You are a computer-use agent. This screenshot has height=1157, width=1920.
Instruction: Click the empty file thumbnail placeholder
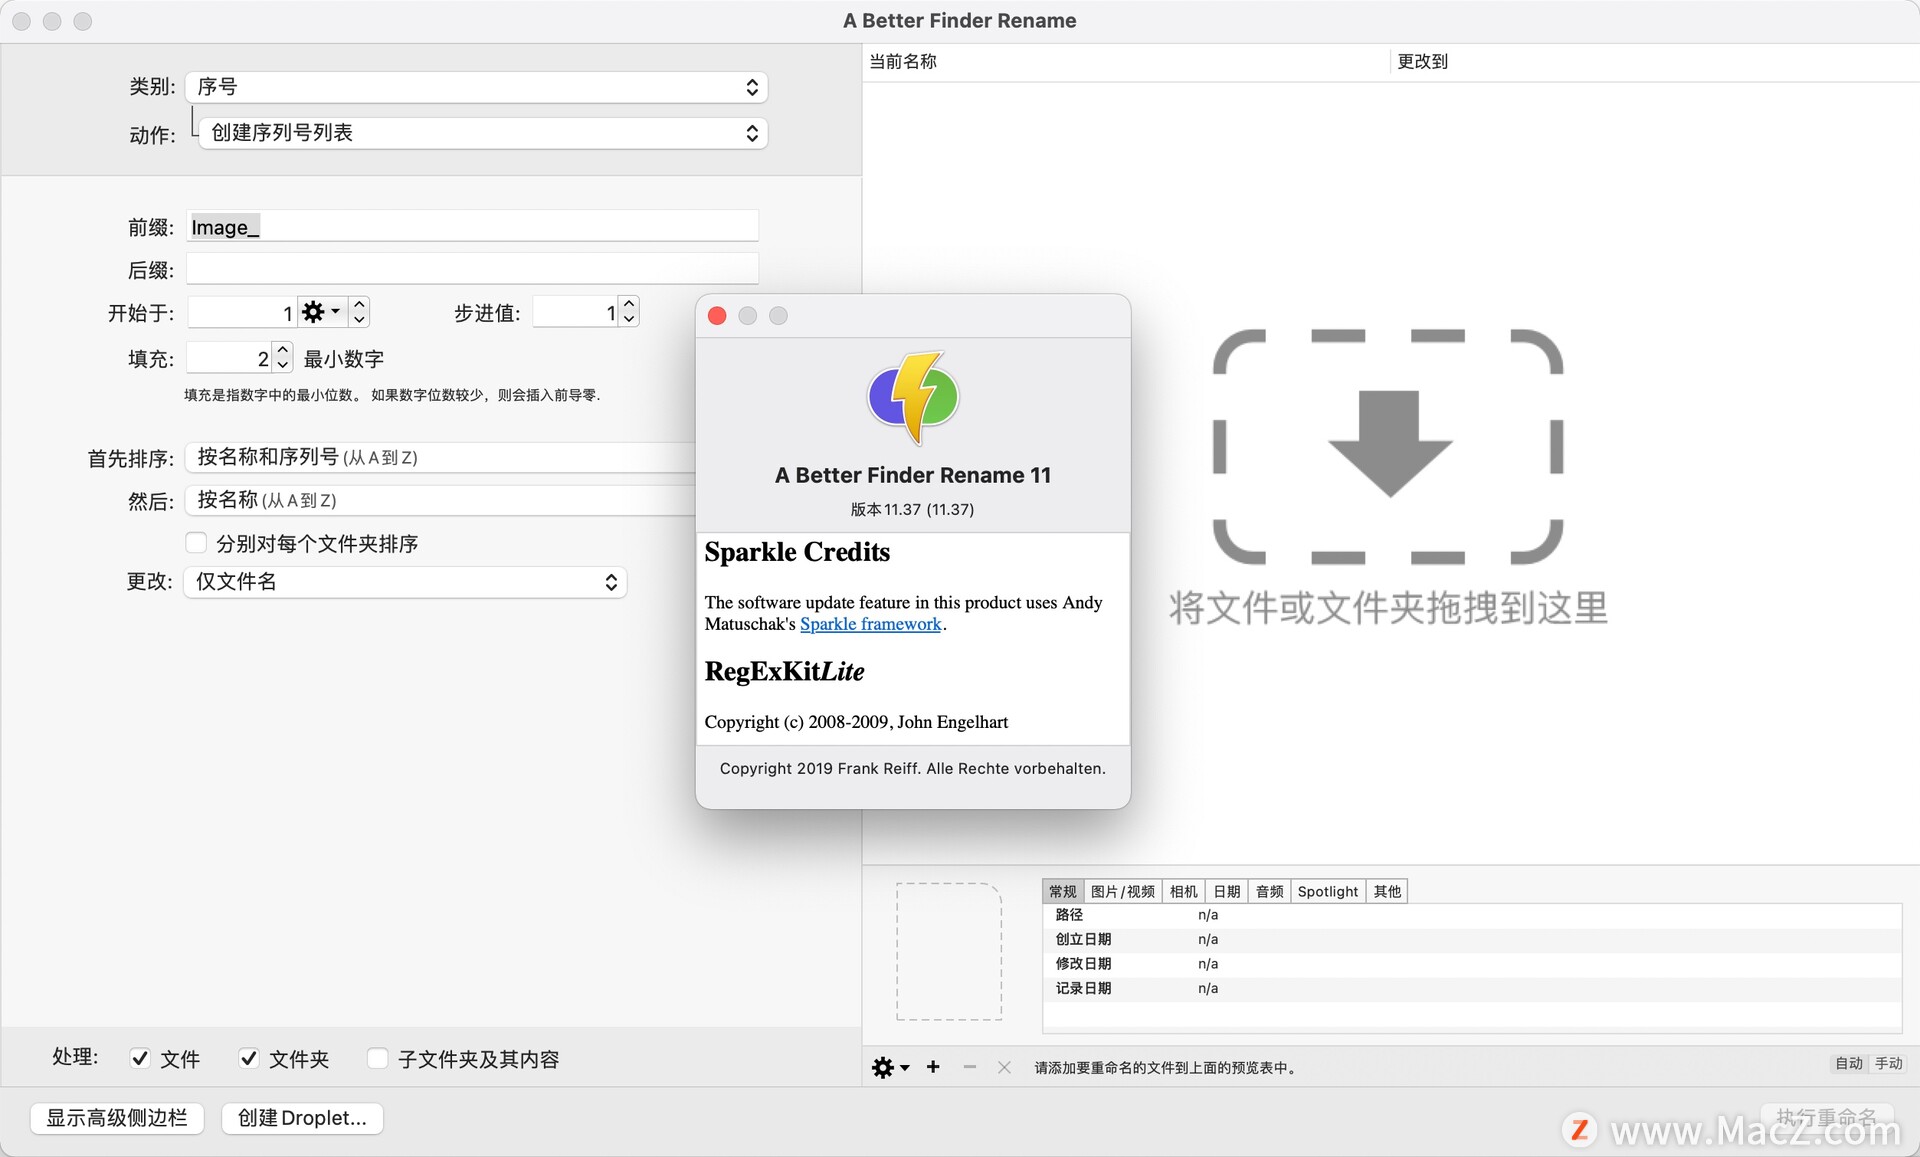(x=948, y=951)
